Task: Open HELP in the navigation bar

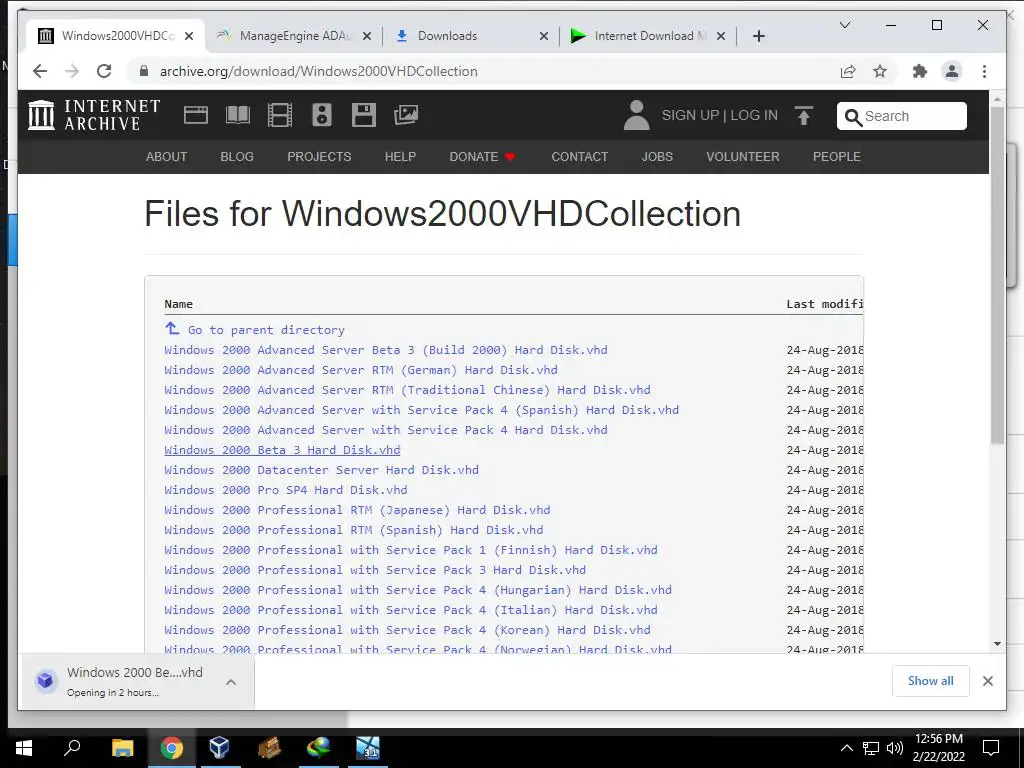Action: (400, 157)
